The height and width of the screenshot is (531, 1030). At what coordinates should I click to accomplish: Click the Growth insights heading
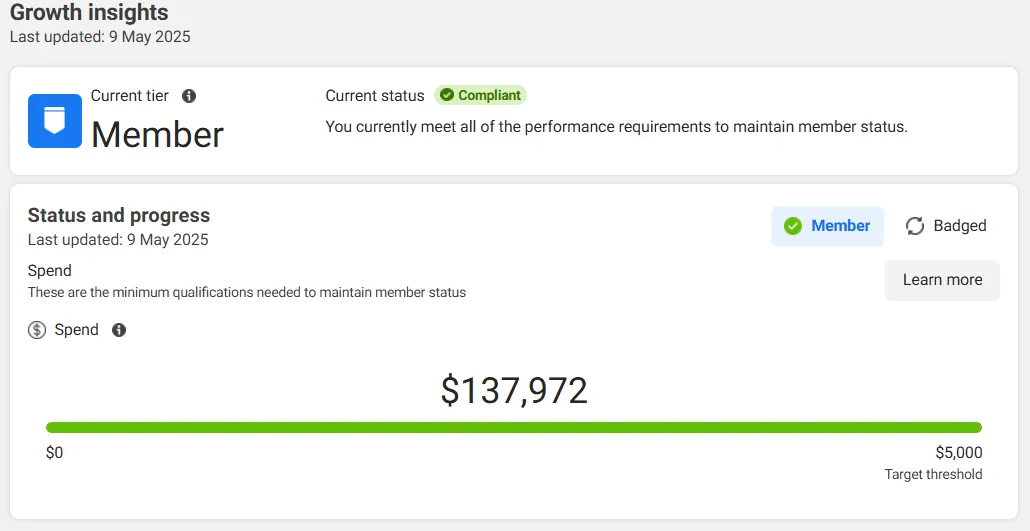tap(89, 12)
